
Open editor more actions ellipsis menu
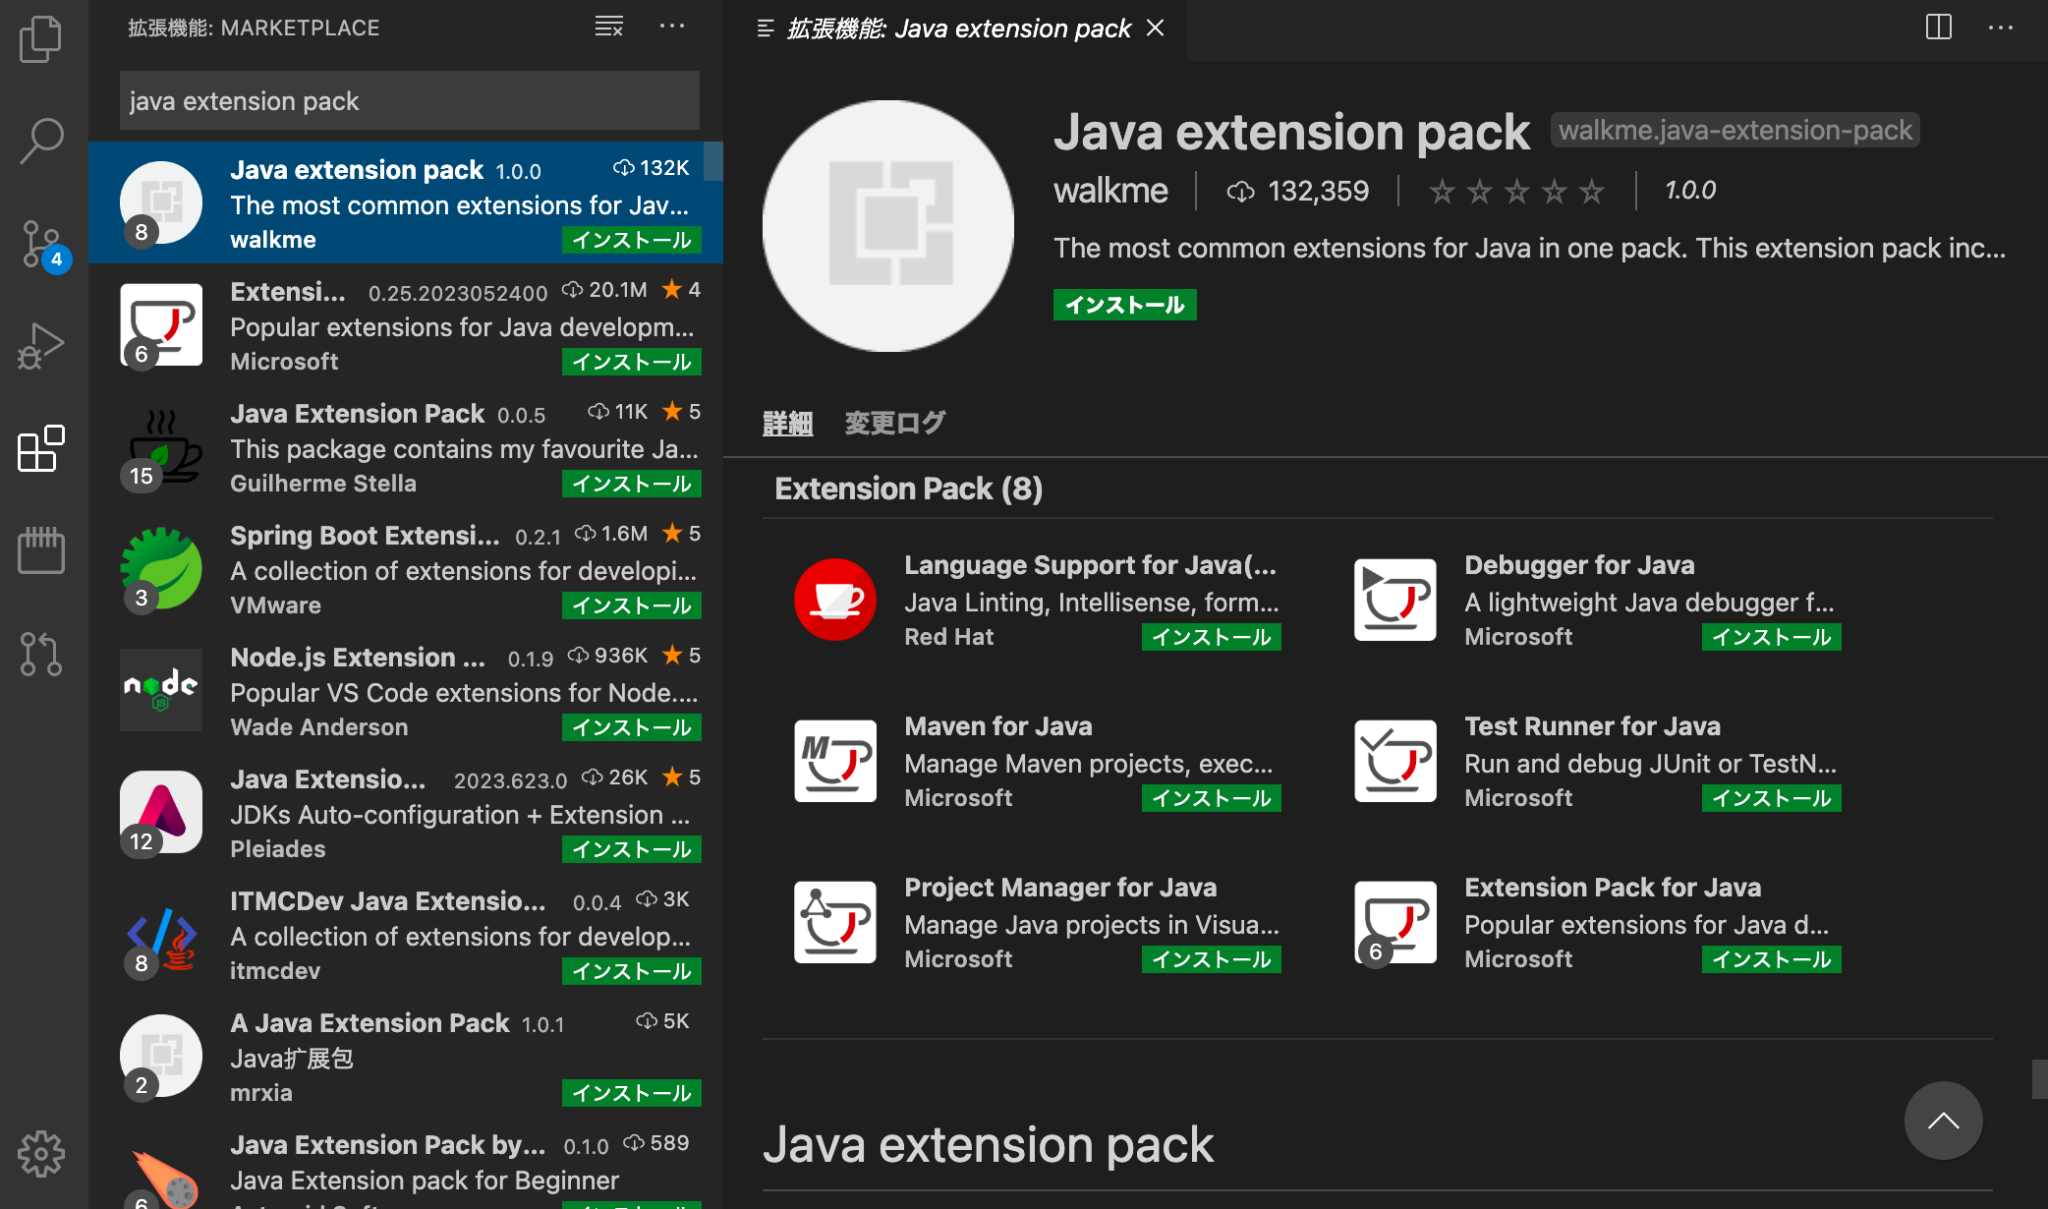2000,27
